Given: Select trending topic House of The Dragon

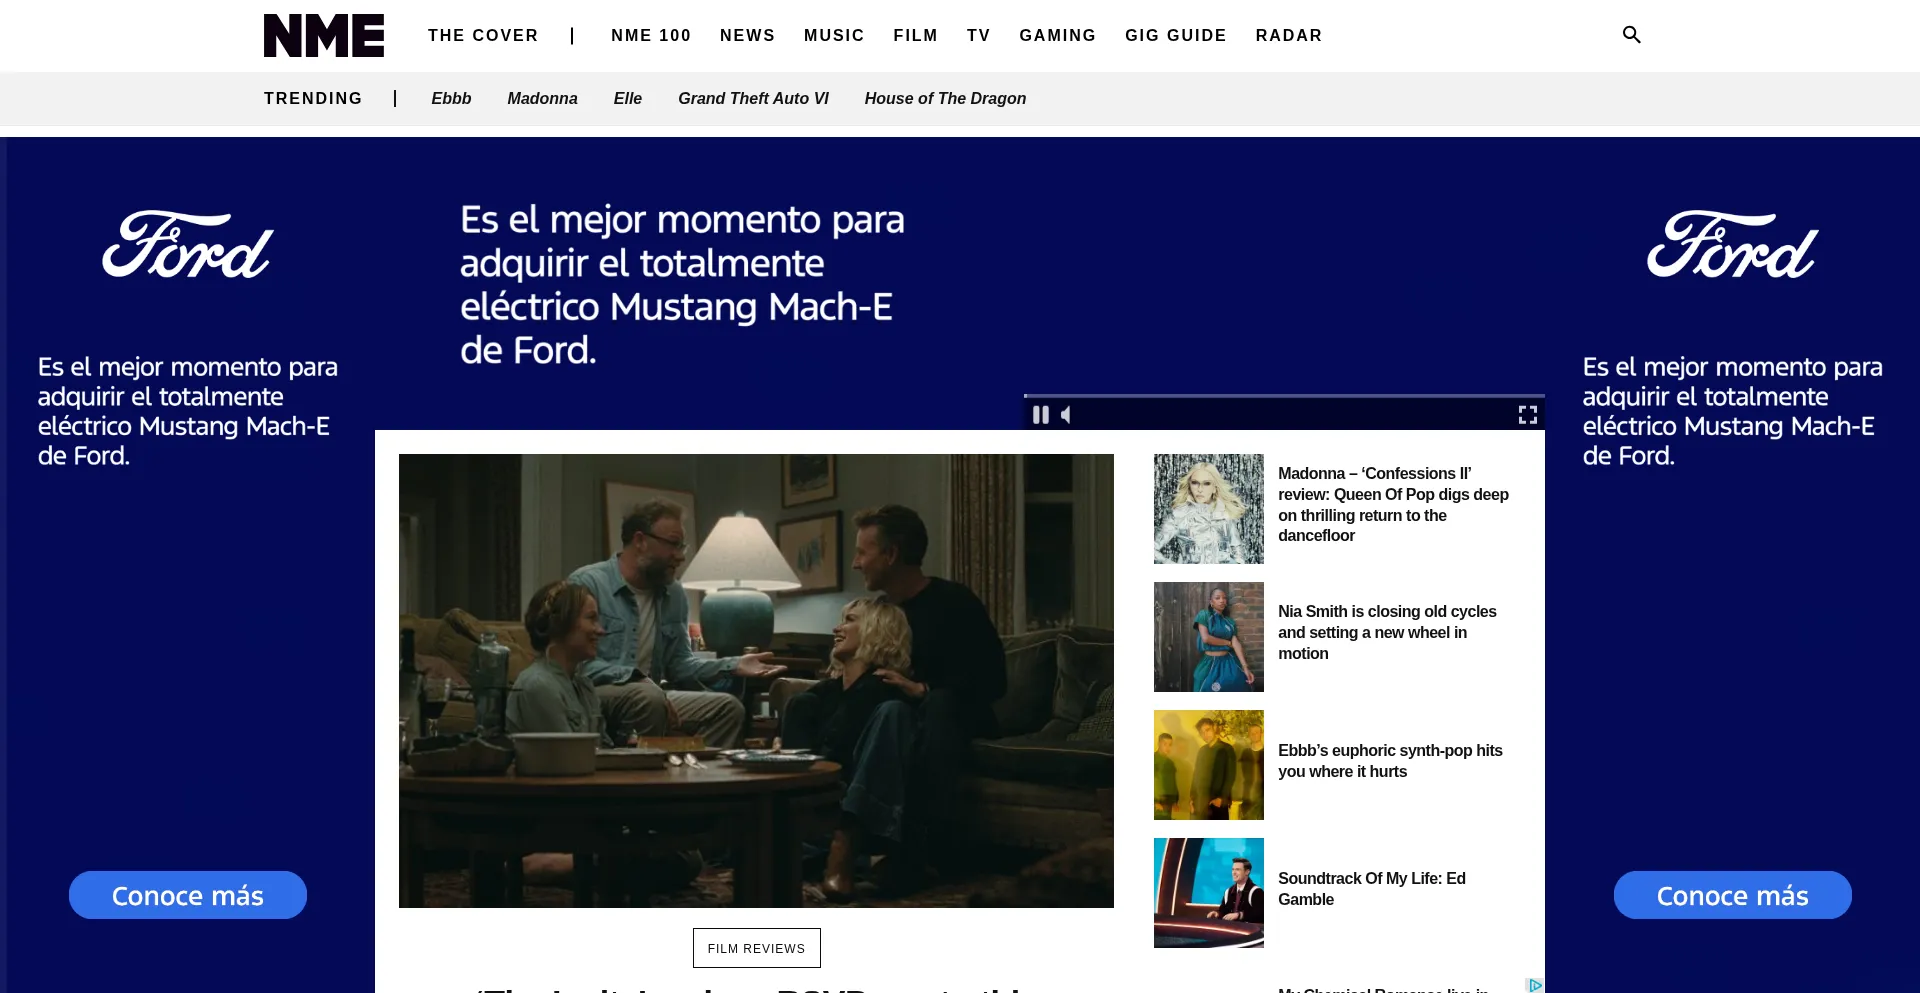Looking at the screenshot, I should pos(945,98).
